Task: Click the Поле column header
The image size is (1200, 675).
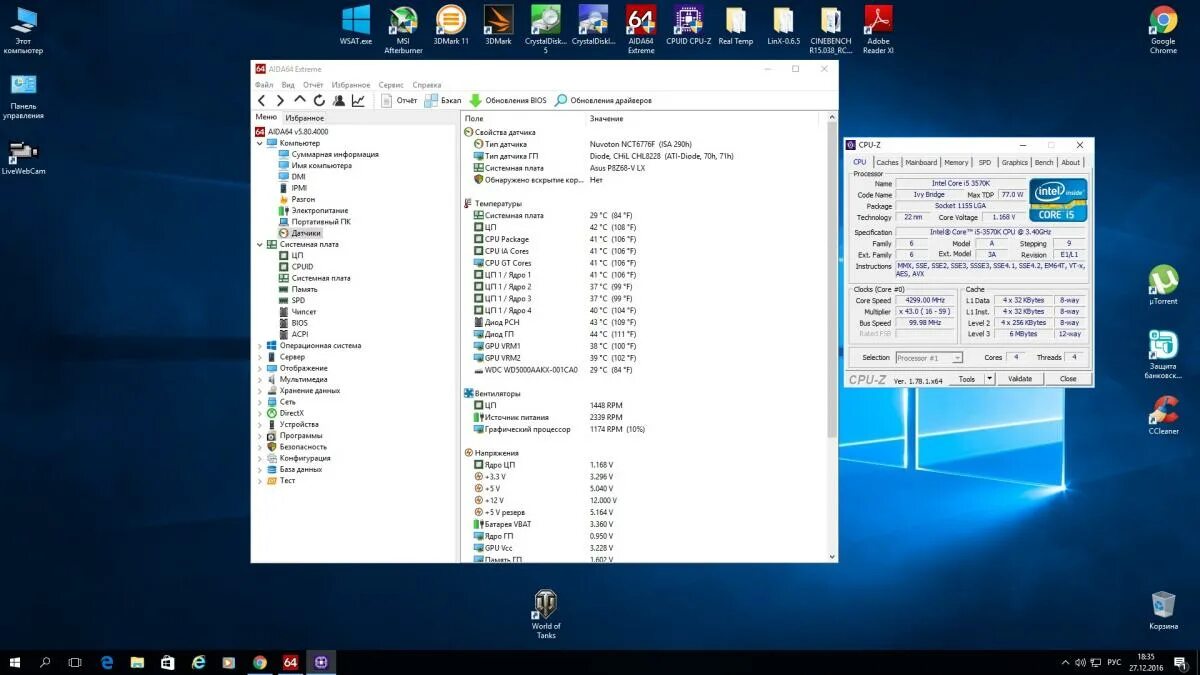Action: pos(523,118)
